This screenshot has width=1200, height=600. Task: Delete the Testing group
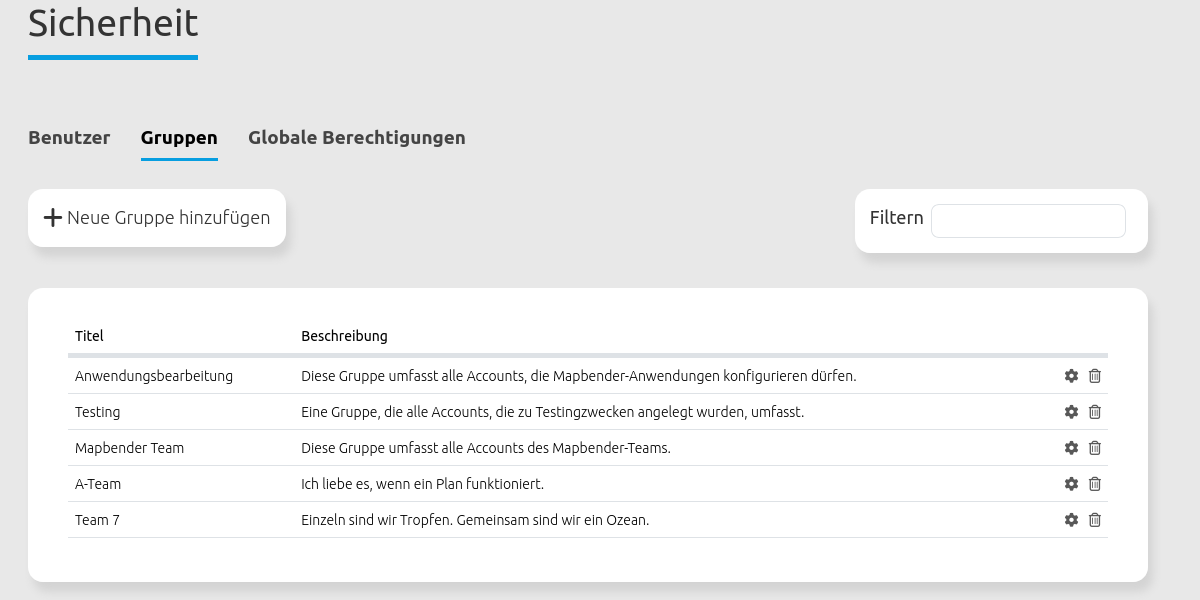[1095, 412]
